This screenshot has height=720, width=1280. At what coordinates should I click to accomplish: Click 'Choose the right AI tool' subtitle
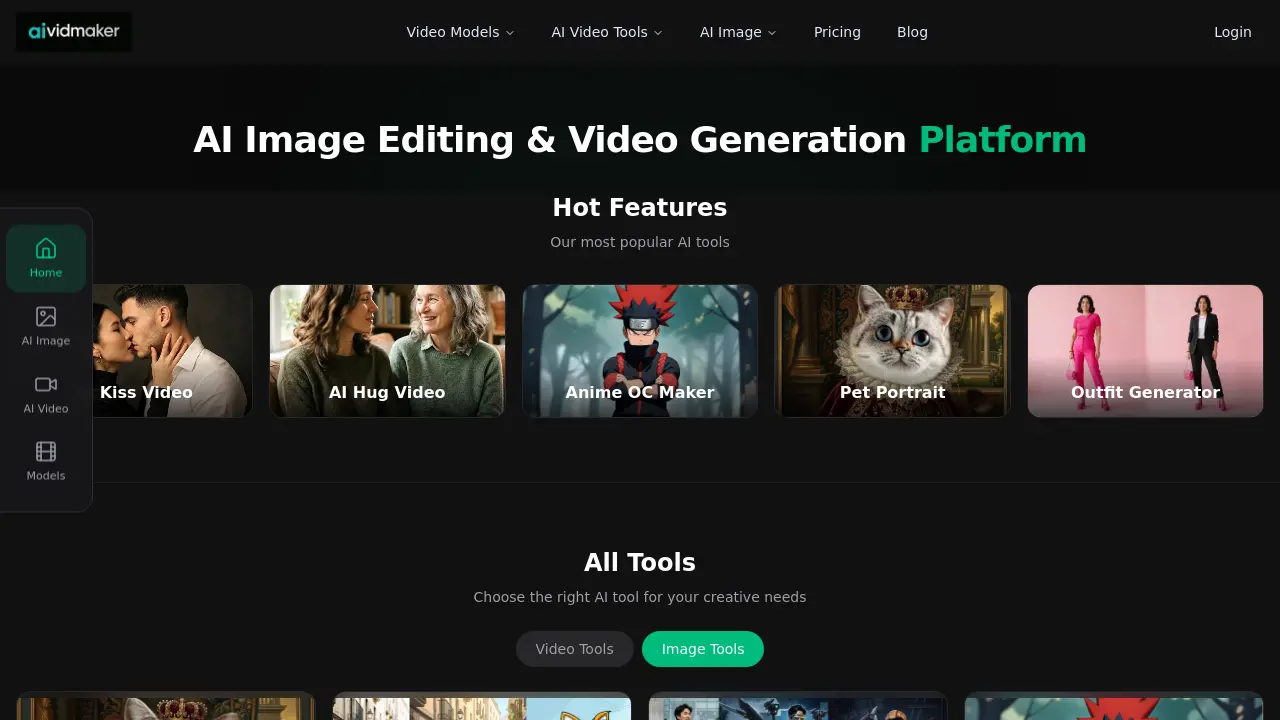(640, 597)
